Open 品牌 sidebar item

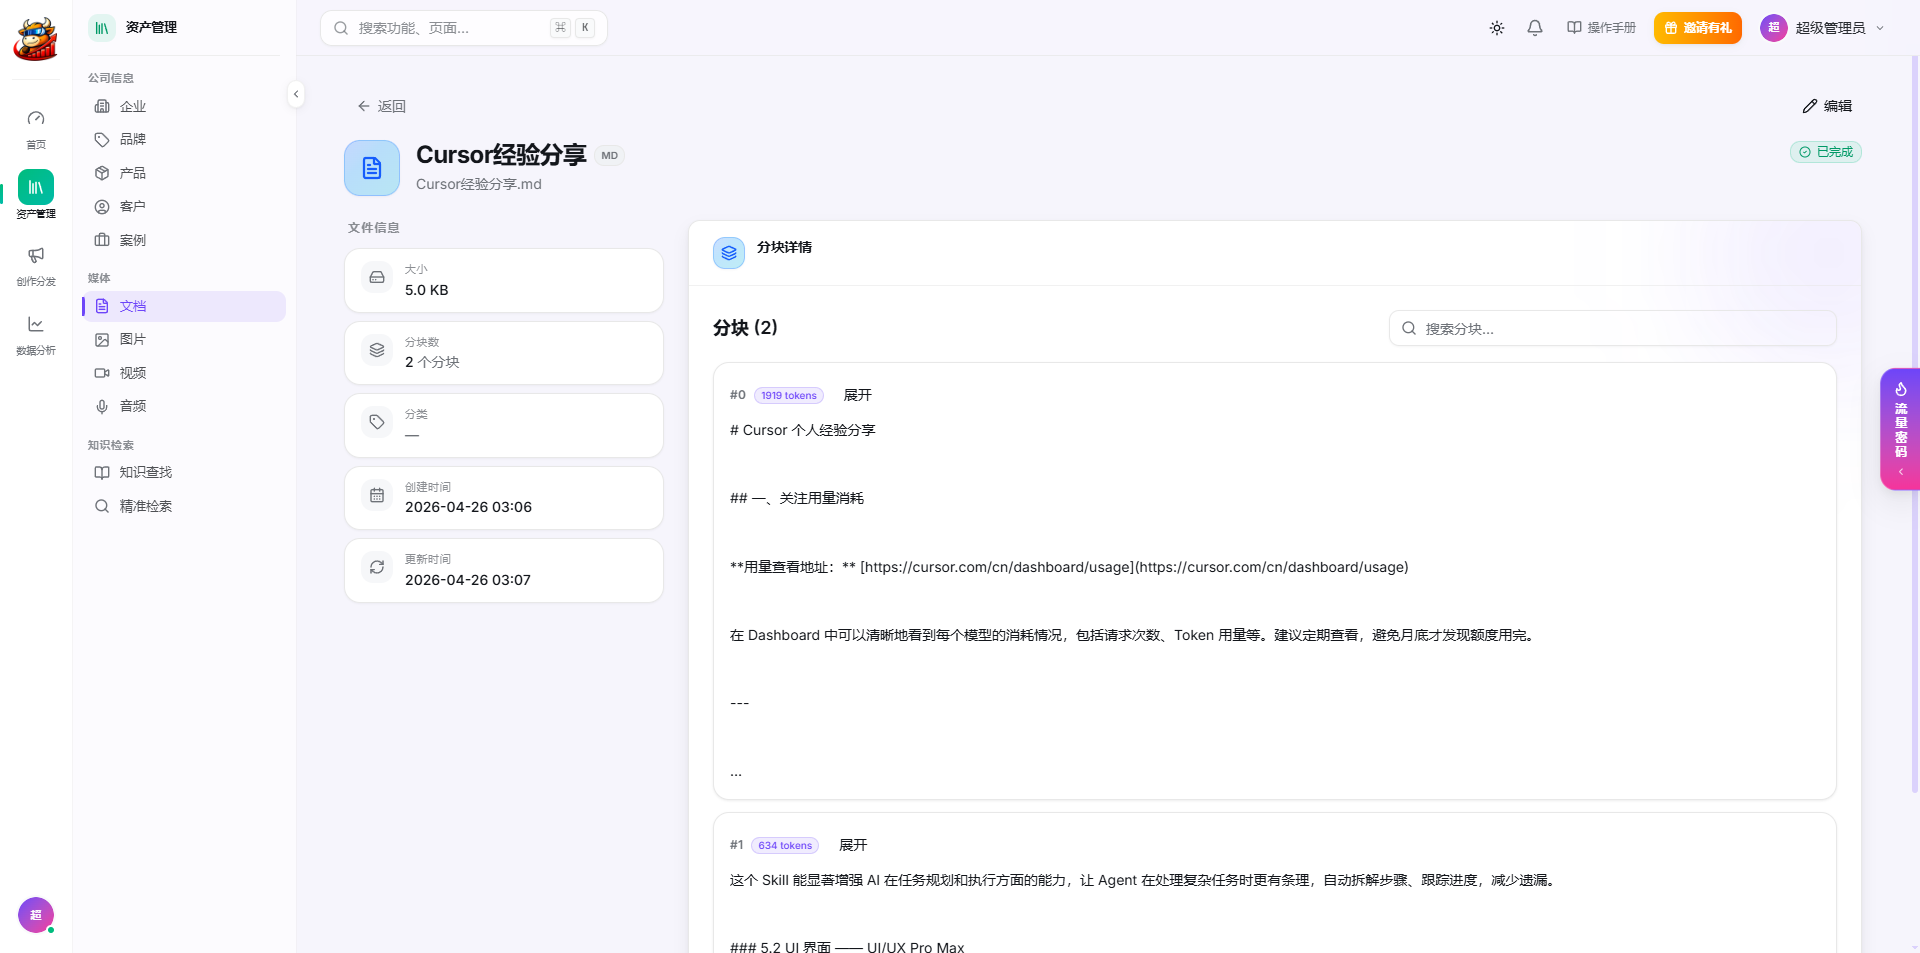tap(184, 139)
